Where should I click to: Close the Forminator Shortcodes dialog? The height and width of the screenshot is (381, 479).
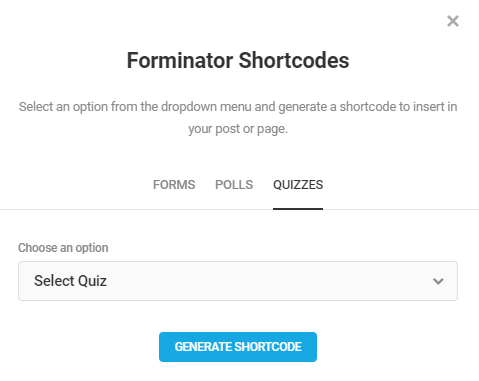(453, 21)
